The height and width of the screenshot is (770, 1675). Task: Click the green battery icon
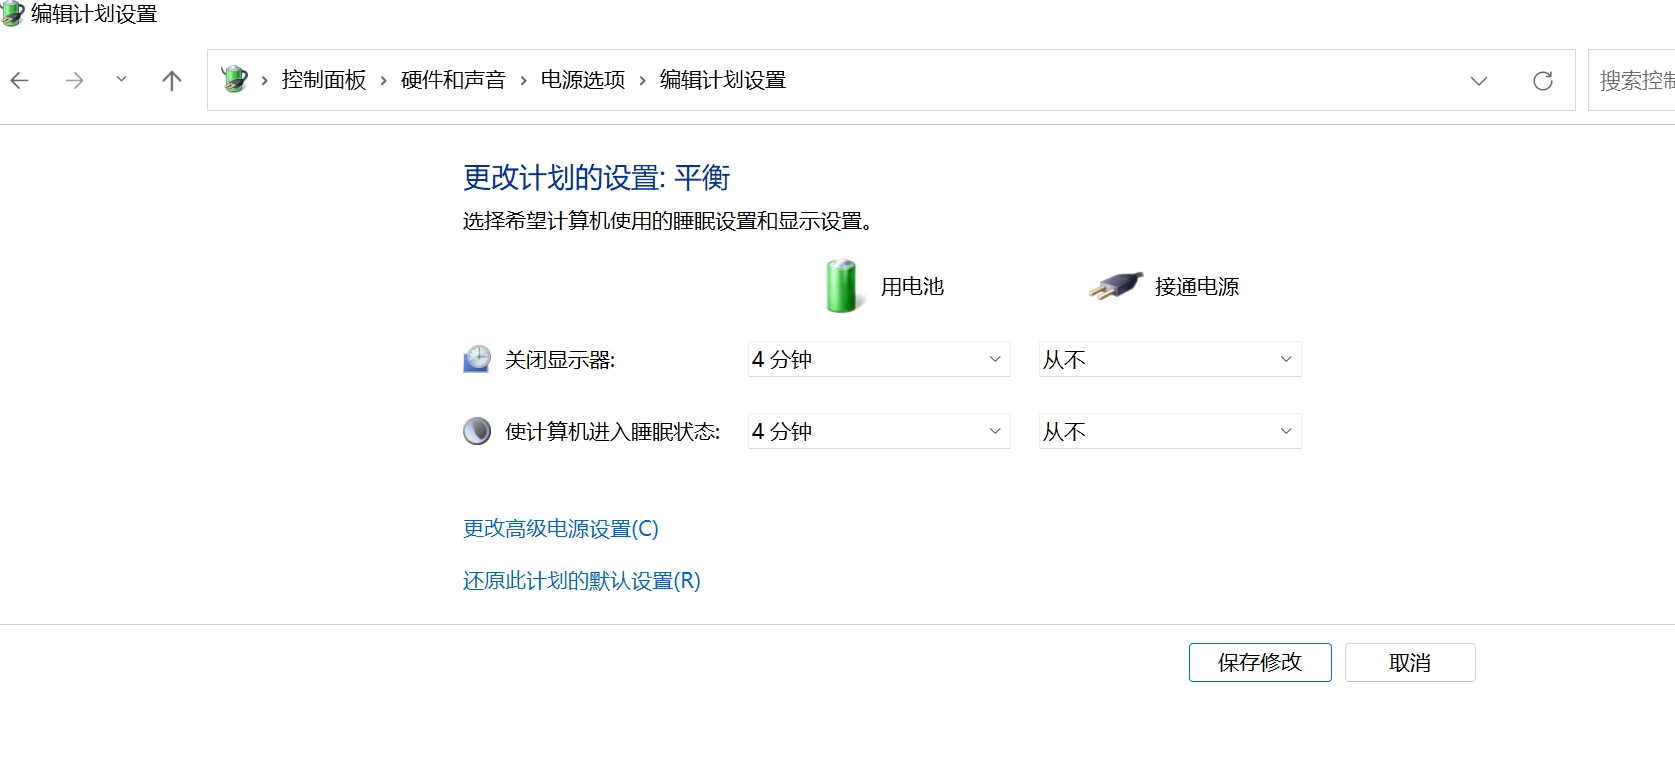coord(841,286)
